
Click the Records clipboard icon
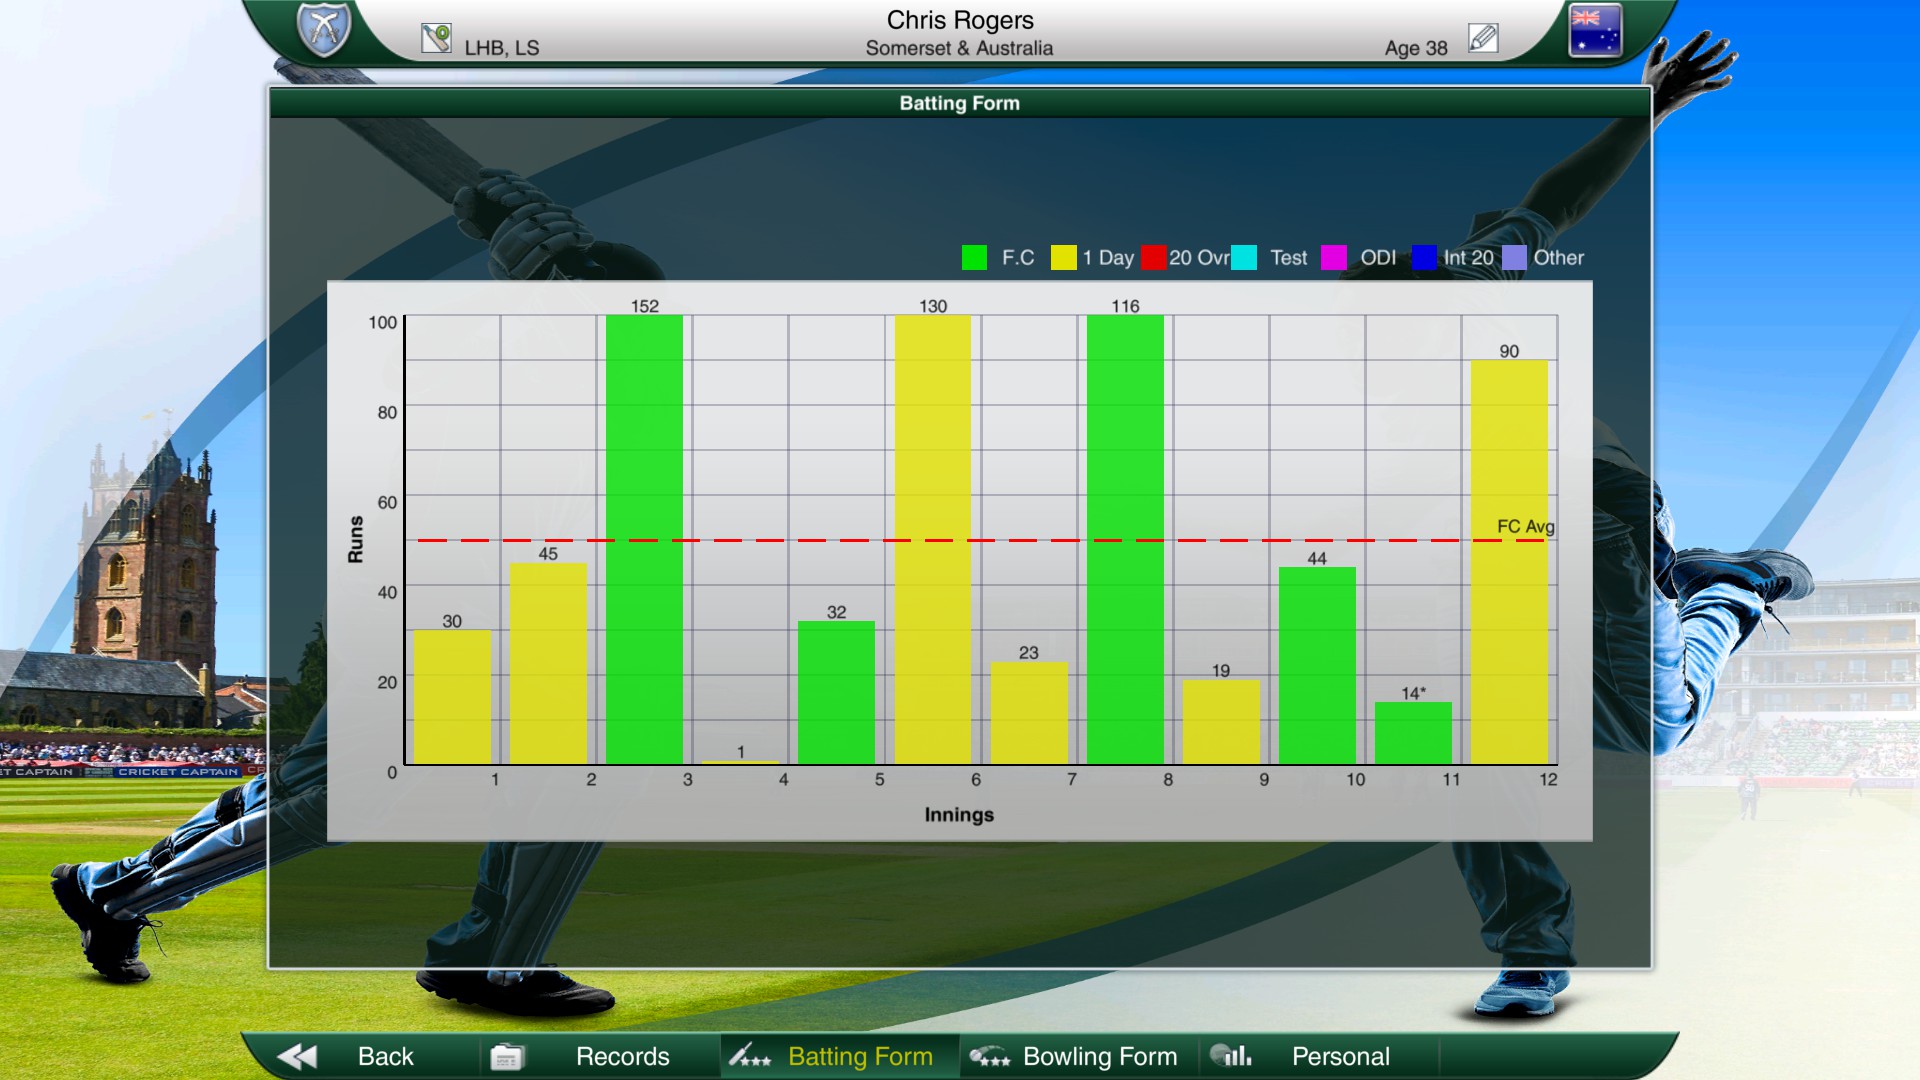point(508,1056)
